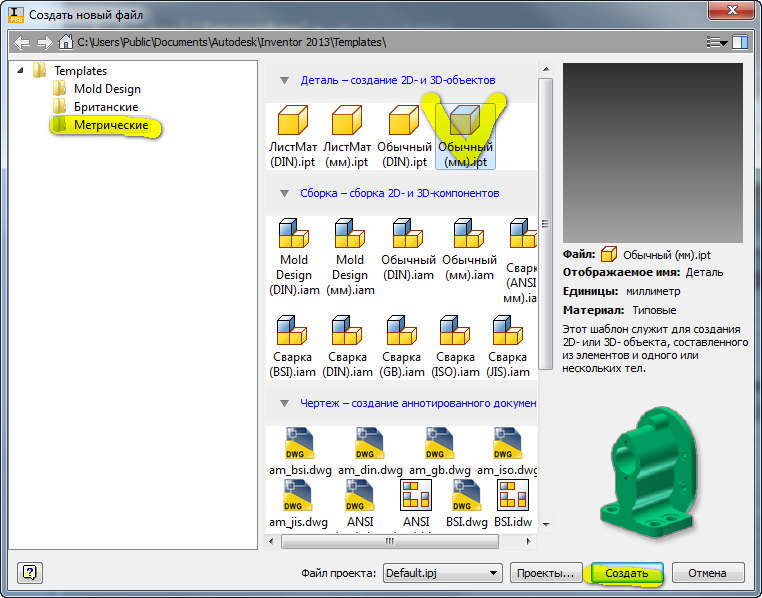Click the Создать button
Image resolution: width=762 pixels, height=598 pixels.
(x=626, y=573)
